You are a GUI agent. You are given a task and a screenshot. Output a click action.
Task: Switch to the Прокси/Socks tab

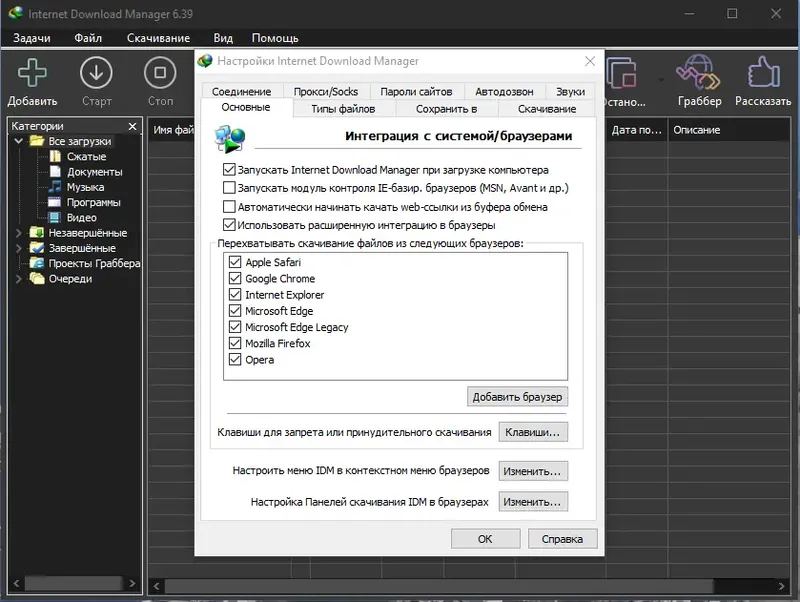click(x=326, y=91)
